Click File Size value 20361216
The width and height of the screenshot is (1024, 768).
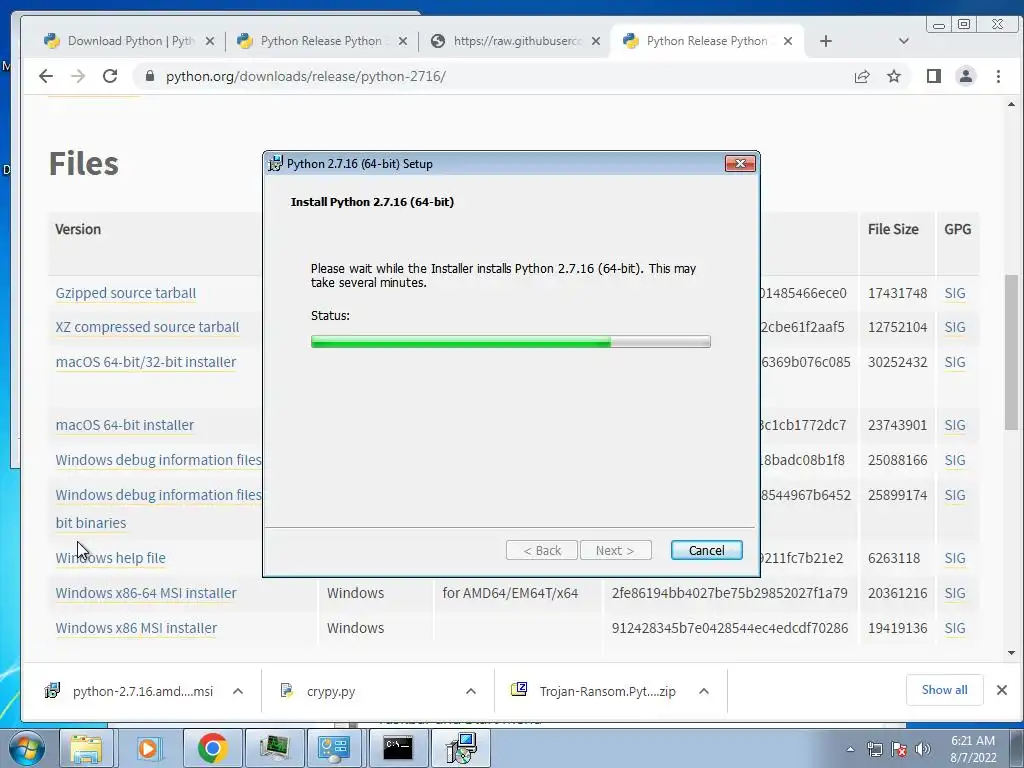[x=897, y=593]
